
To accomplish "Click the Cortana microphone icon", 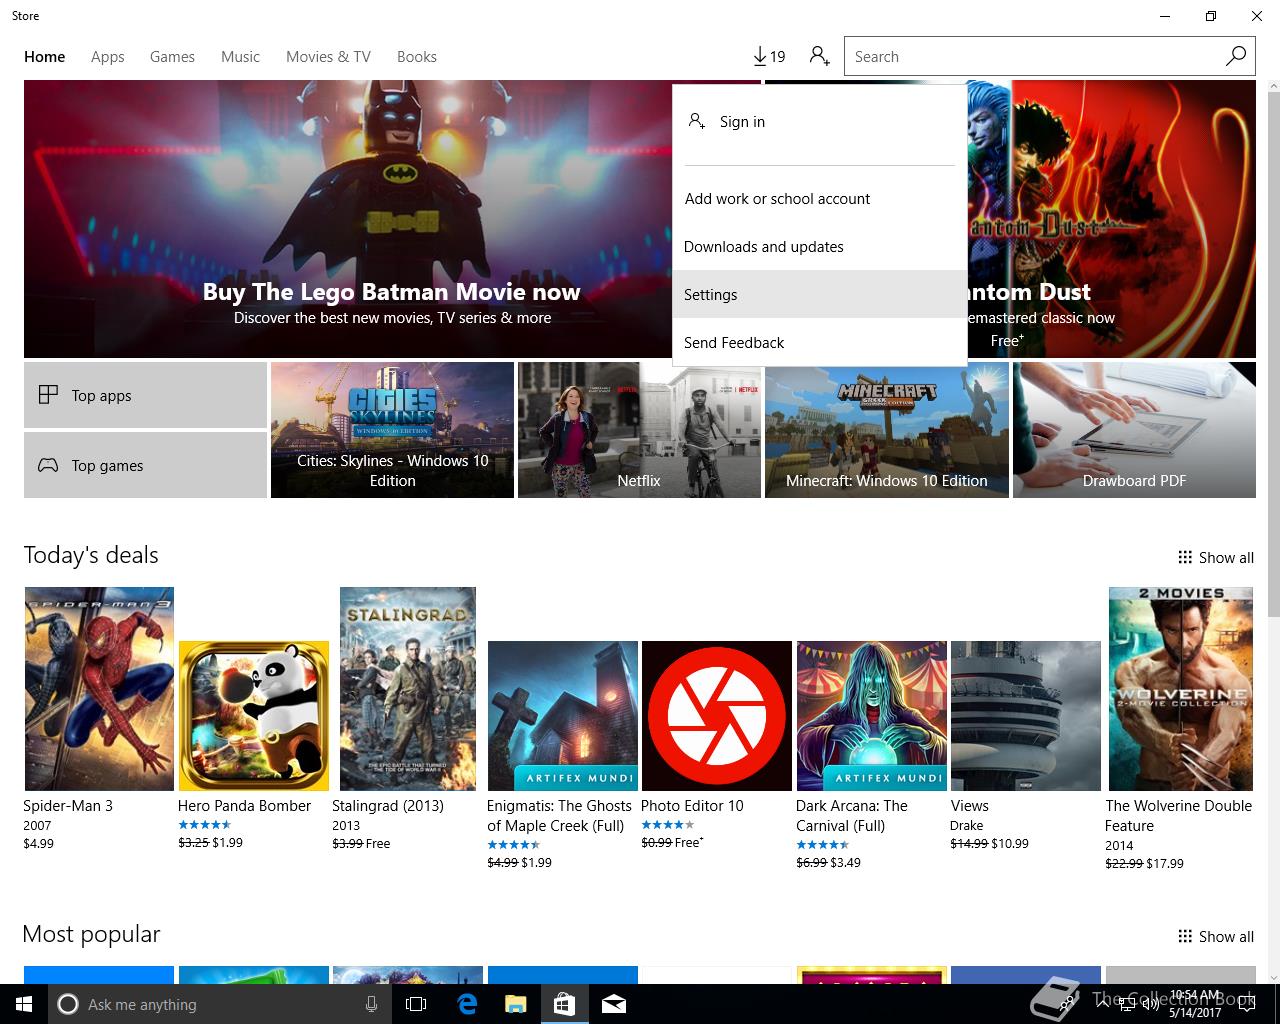I will (x=371, y=1004).
